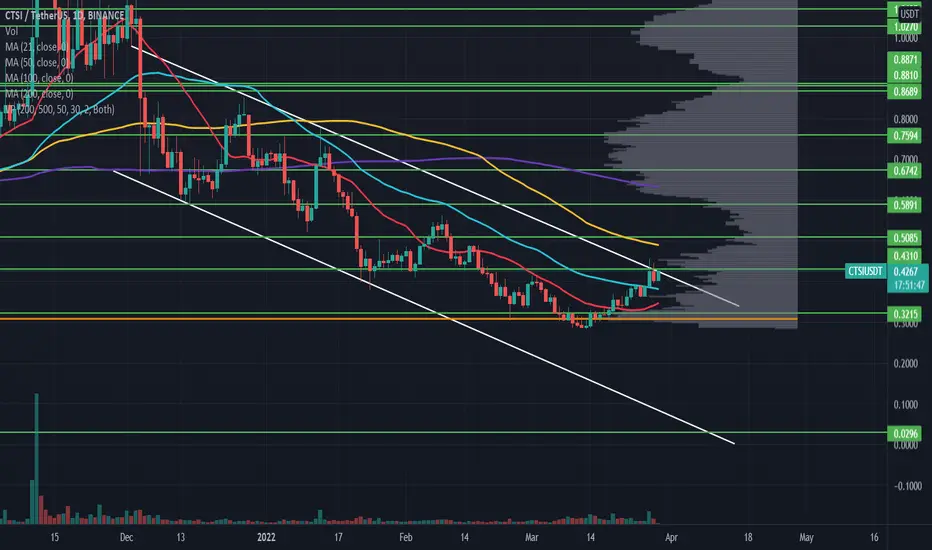Click the 13 date on time axis
The height and width of the screenshot is (550, 932).
pyautogui.click(x=180, y=538)
